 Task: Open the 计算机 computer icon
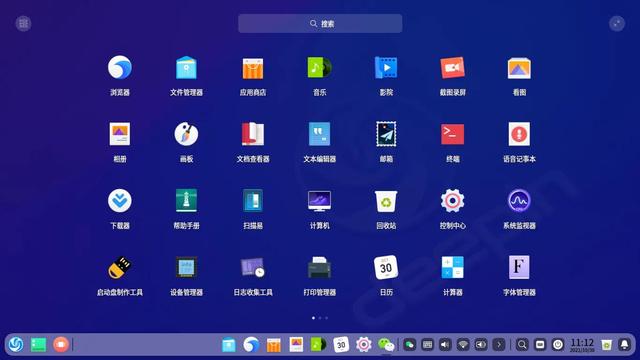pos(320,201)
